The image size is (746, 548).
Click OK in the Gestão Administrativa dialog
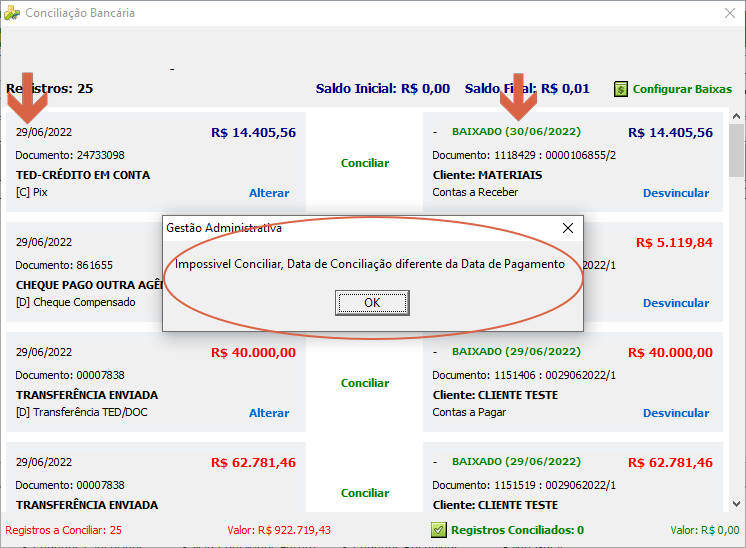click(372, 303)
